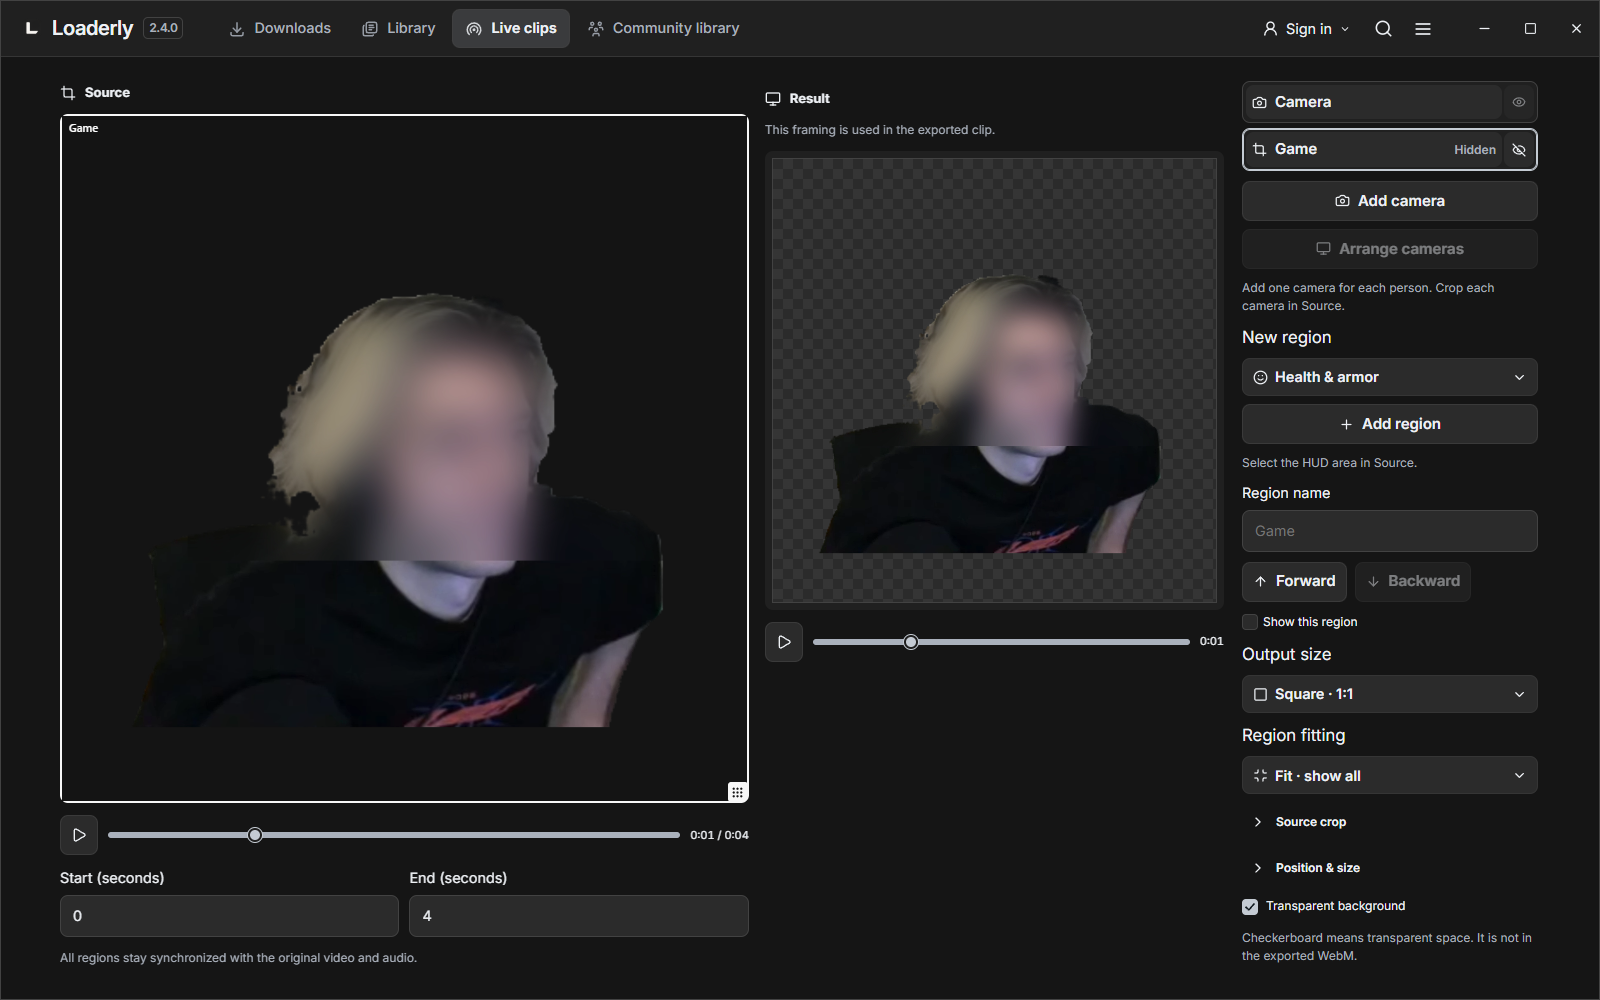Open the hamburger menu icon
Screen dimensions: 1600x1000
(1423, 29)
